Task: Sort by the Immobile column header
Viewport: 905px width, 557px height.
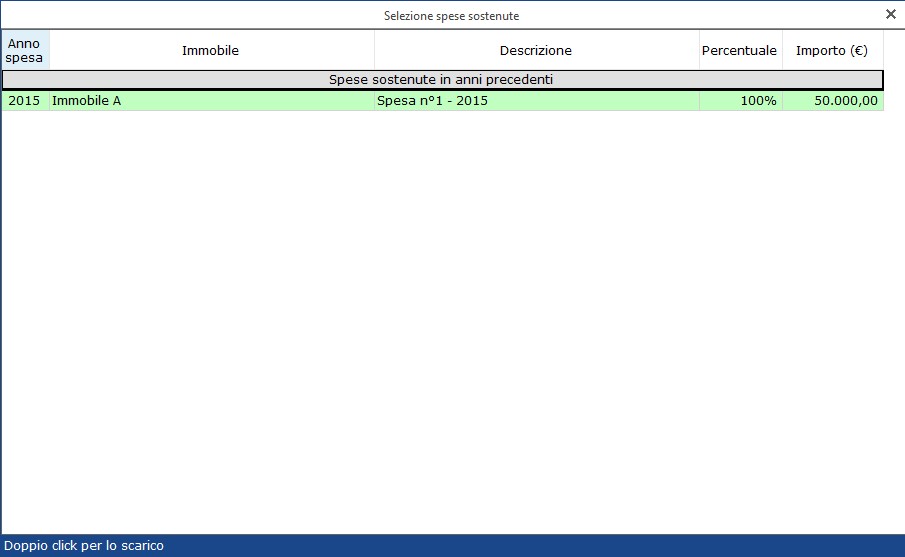Action: coord(211,50)
